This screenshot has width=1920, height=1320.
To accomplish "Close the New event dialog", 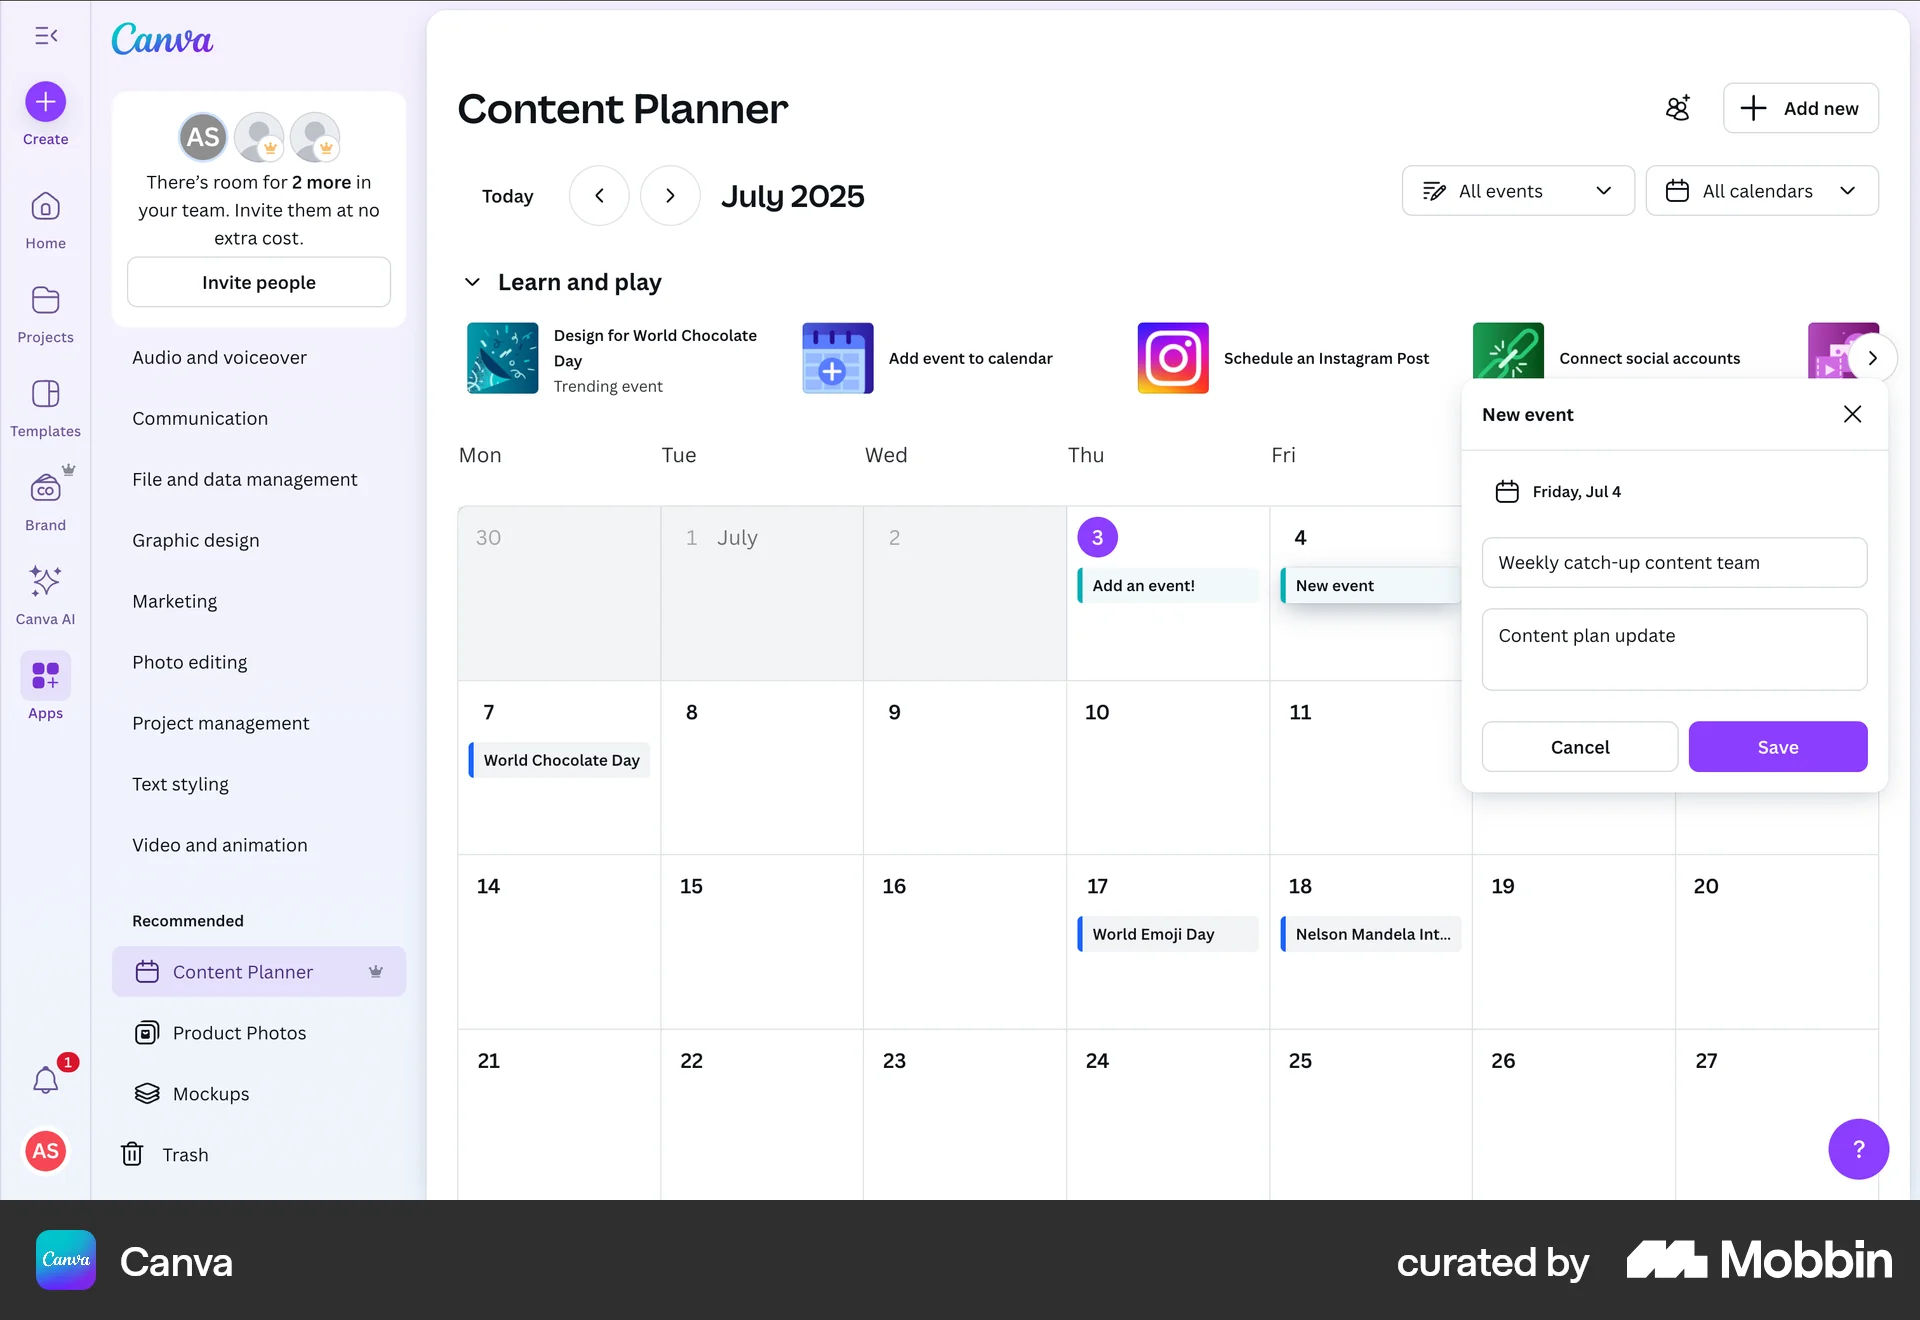I will 1852,413.
